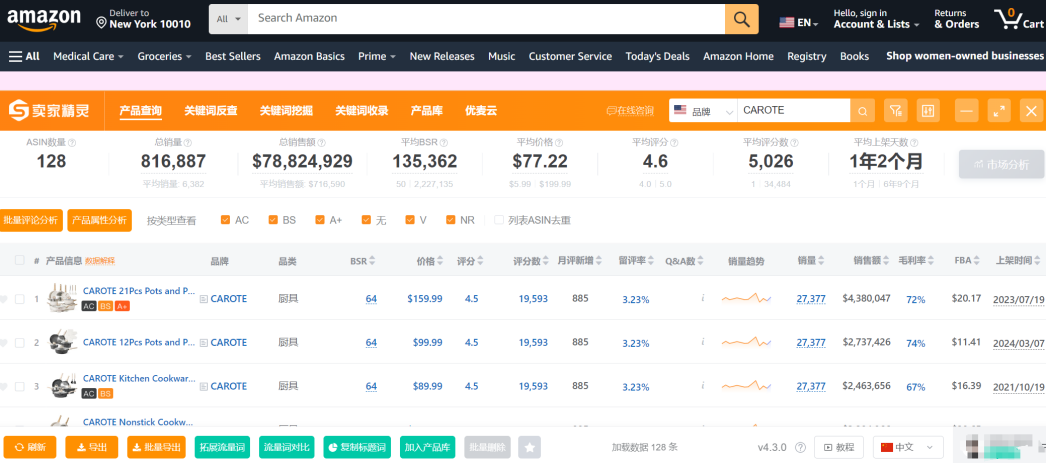Screen dimensions: 1046x464
Task: Open Best Sellers in Amazon nav
Action: tap(233, 57)
